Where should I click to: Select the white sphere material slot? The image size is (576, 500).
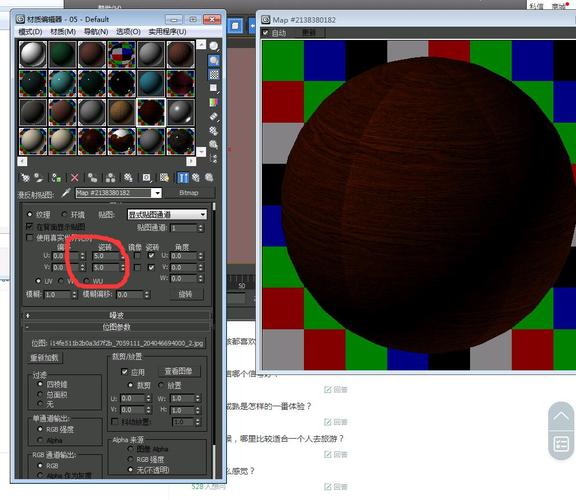pos(33,54)
